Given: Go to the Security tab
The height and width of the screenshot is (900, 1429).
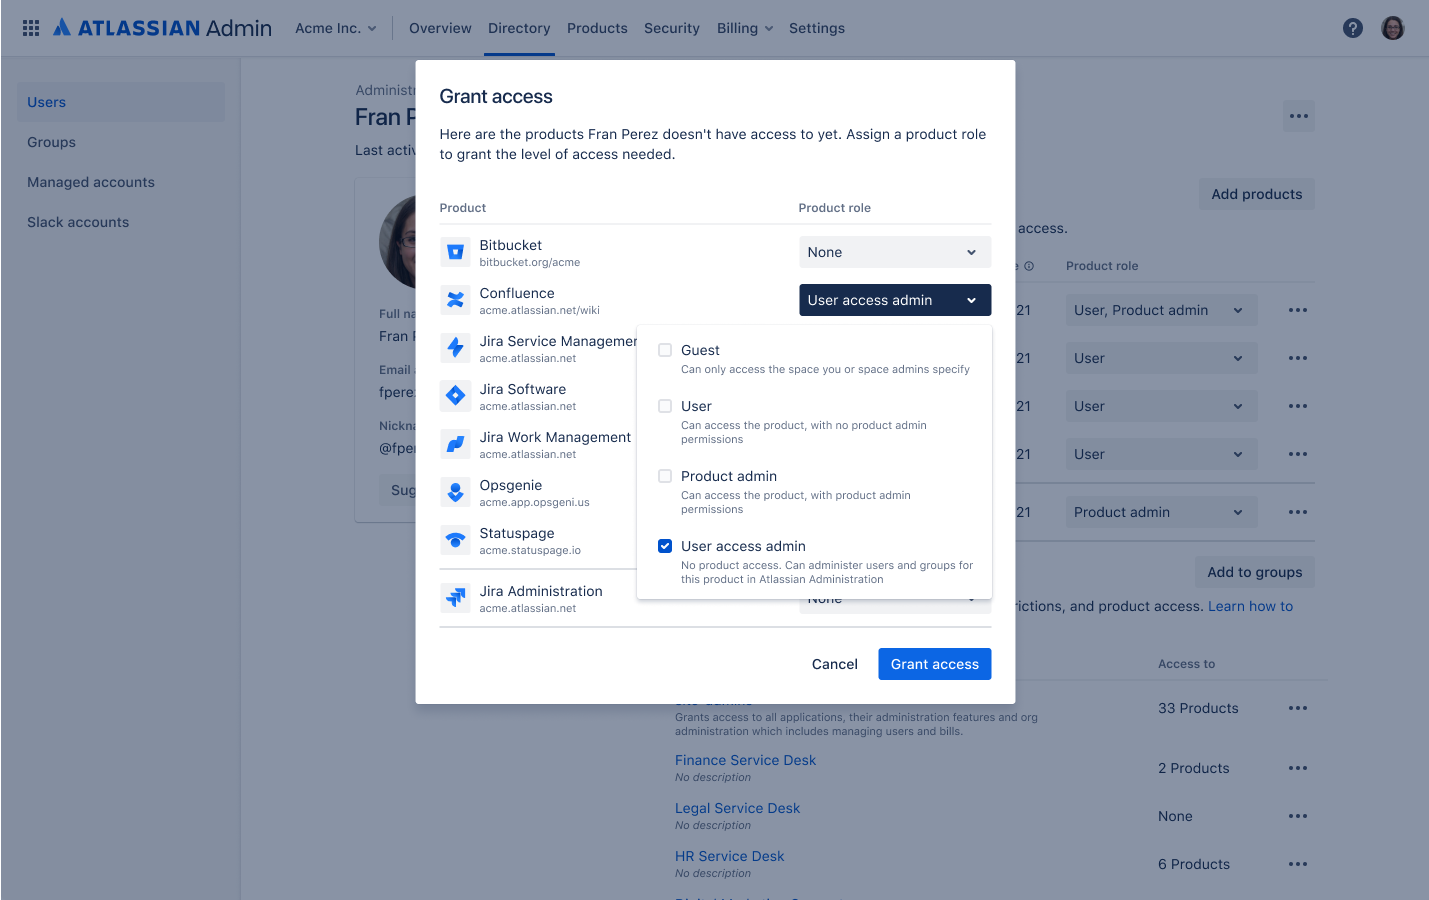Looking at the screenshot, I should click(672, 28).
